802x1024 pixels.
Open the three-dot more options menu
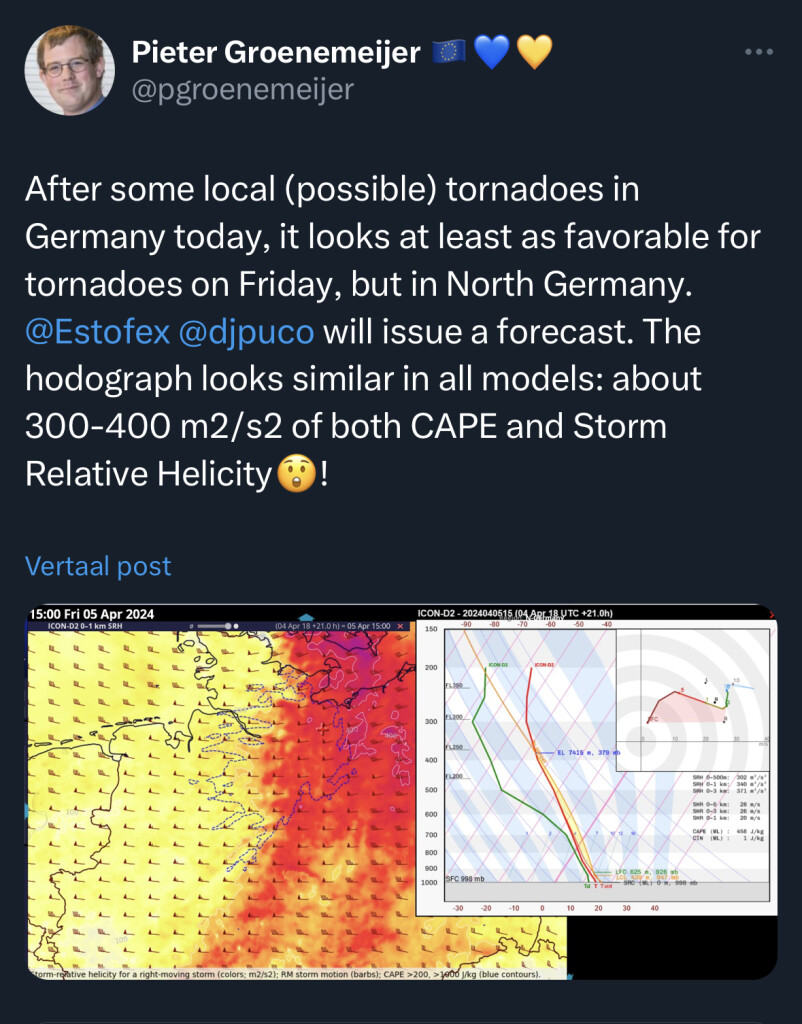tap(759, 52)
